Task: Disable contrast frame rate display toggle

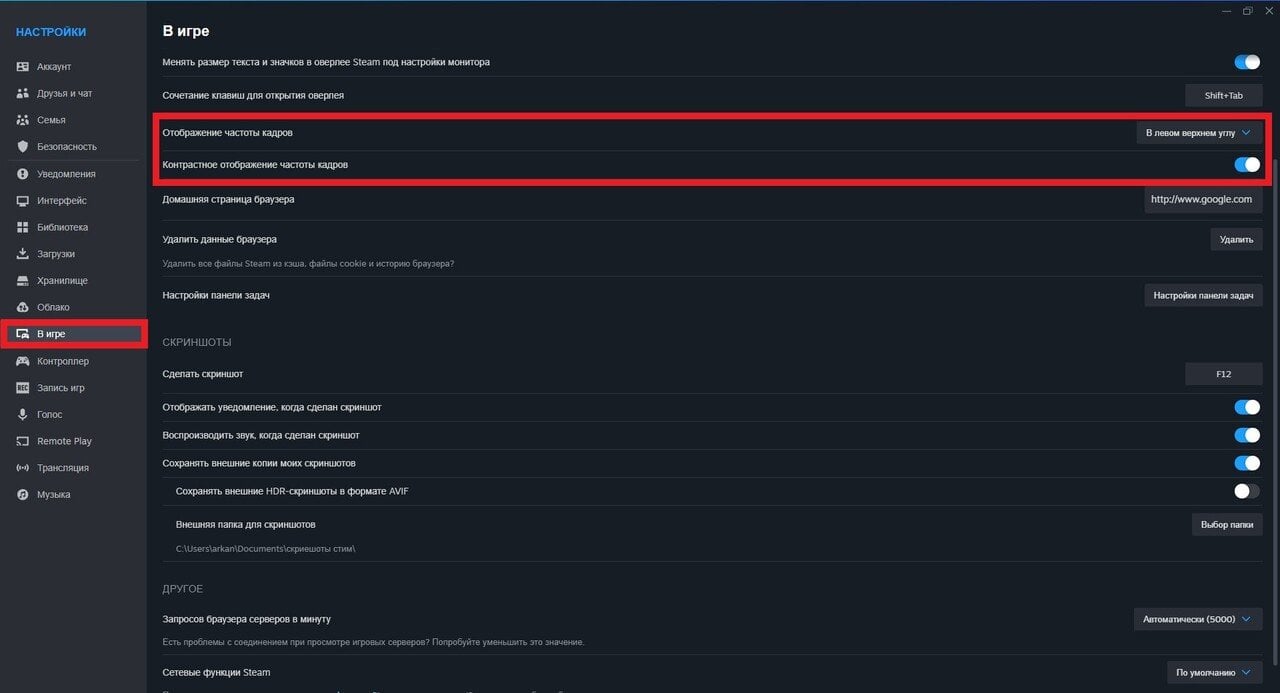Action: pyautogui.click(x=1246, y=165)
